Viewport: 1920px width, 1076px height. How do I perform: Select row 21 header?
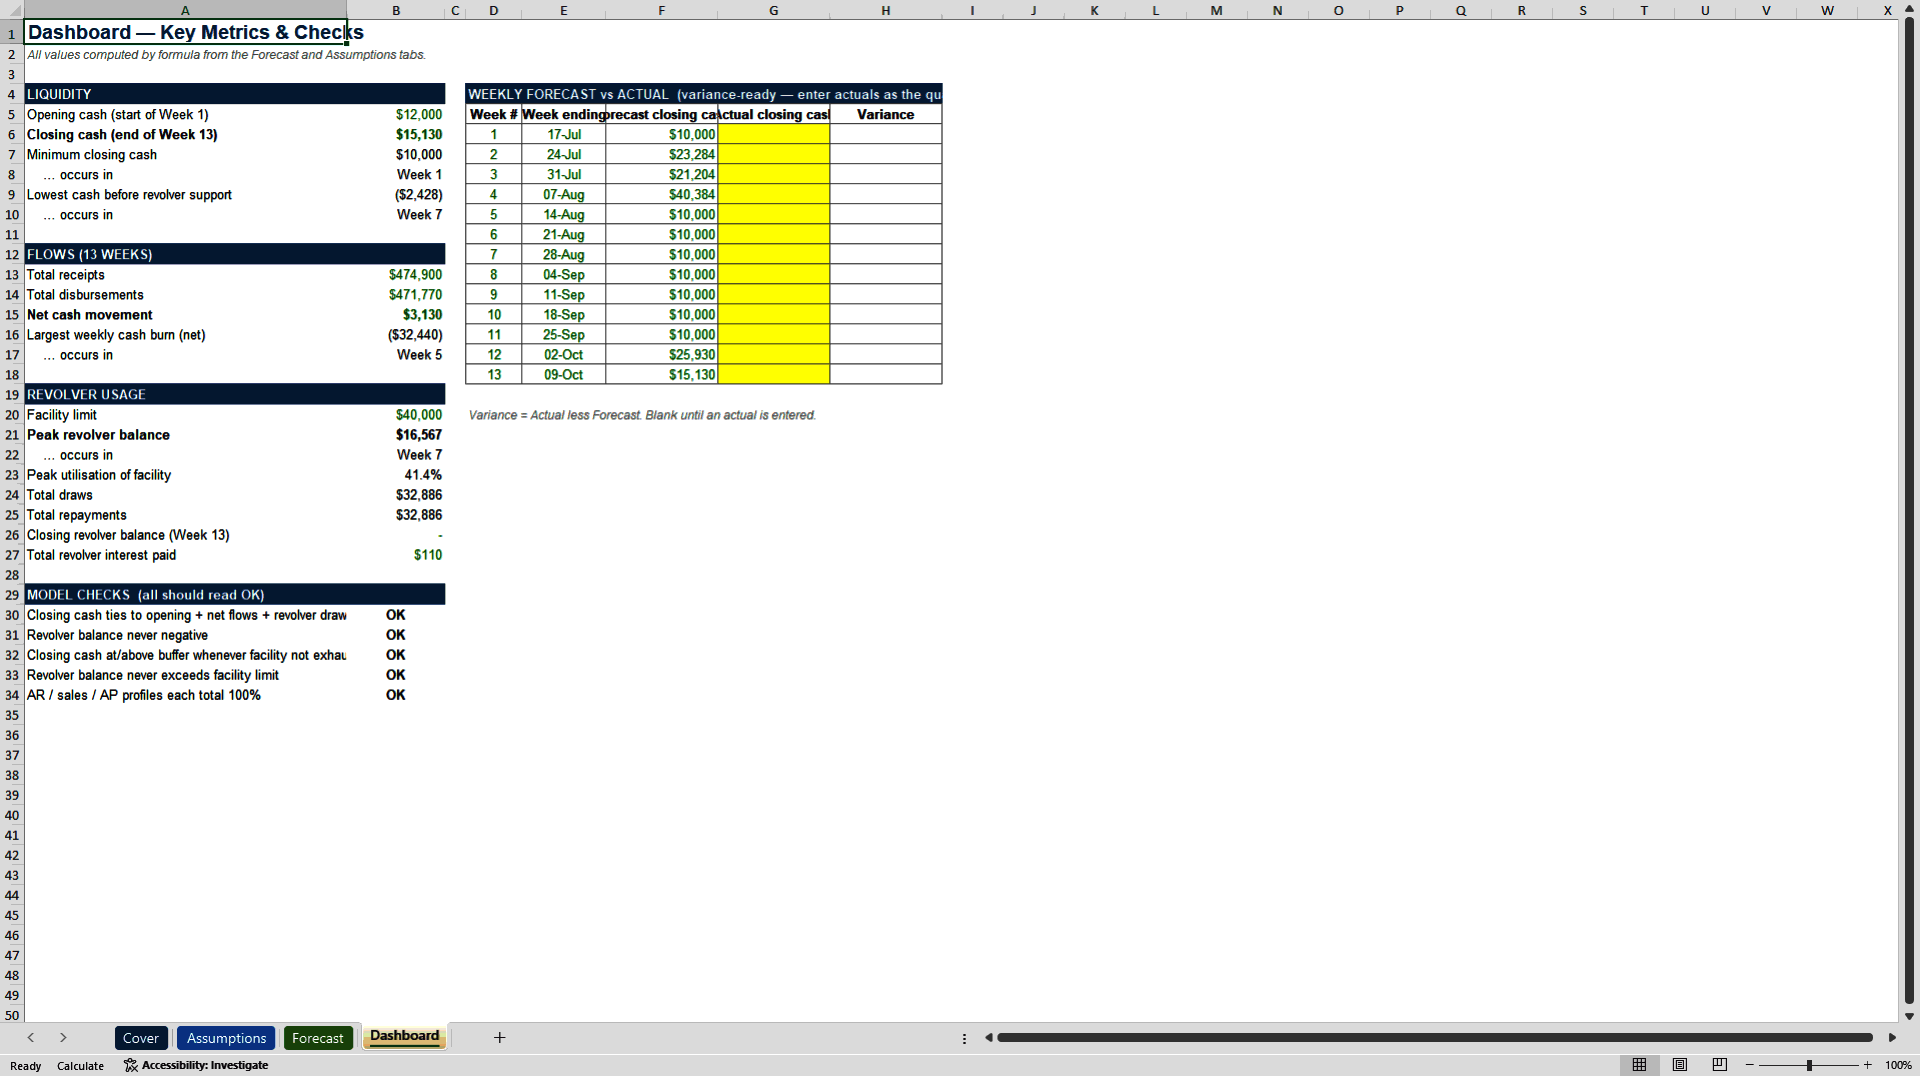click(x=12, y=435)
